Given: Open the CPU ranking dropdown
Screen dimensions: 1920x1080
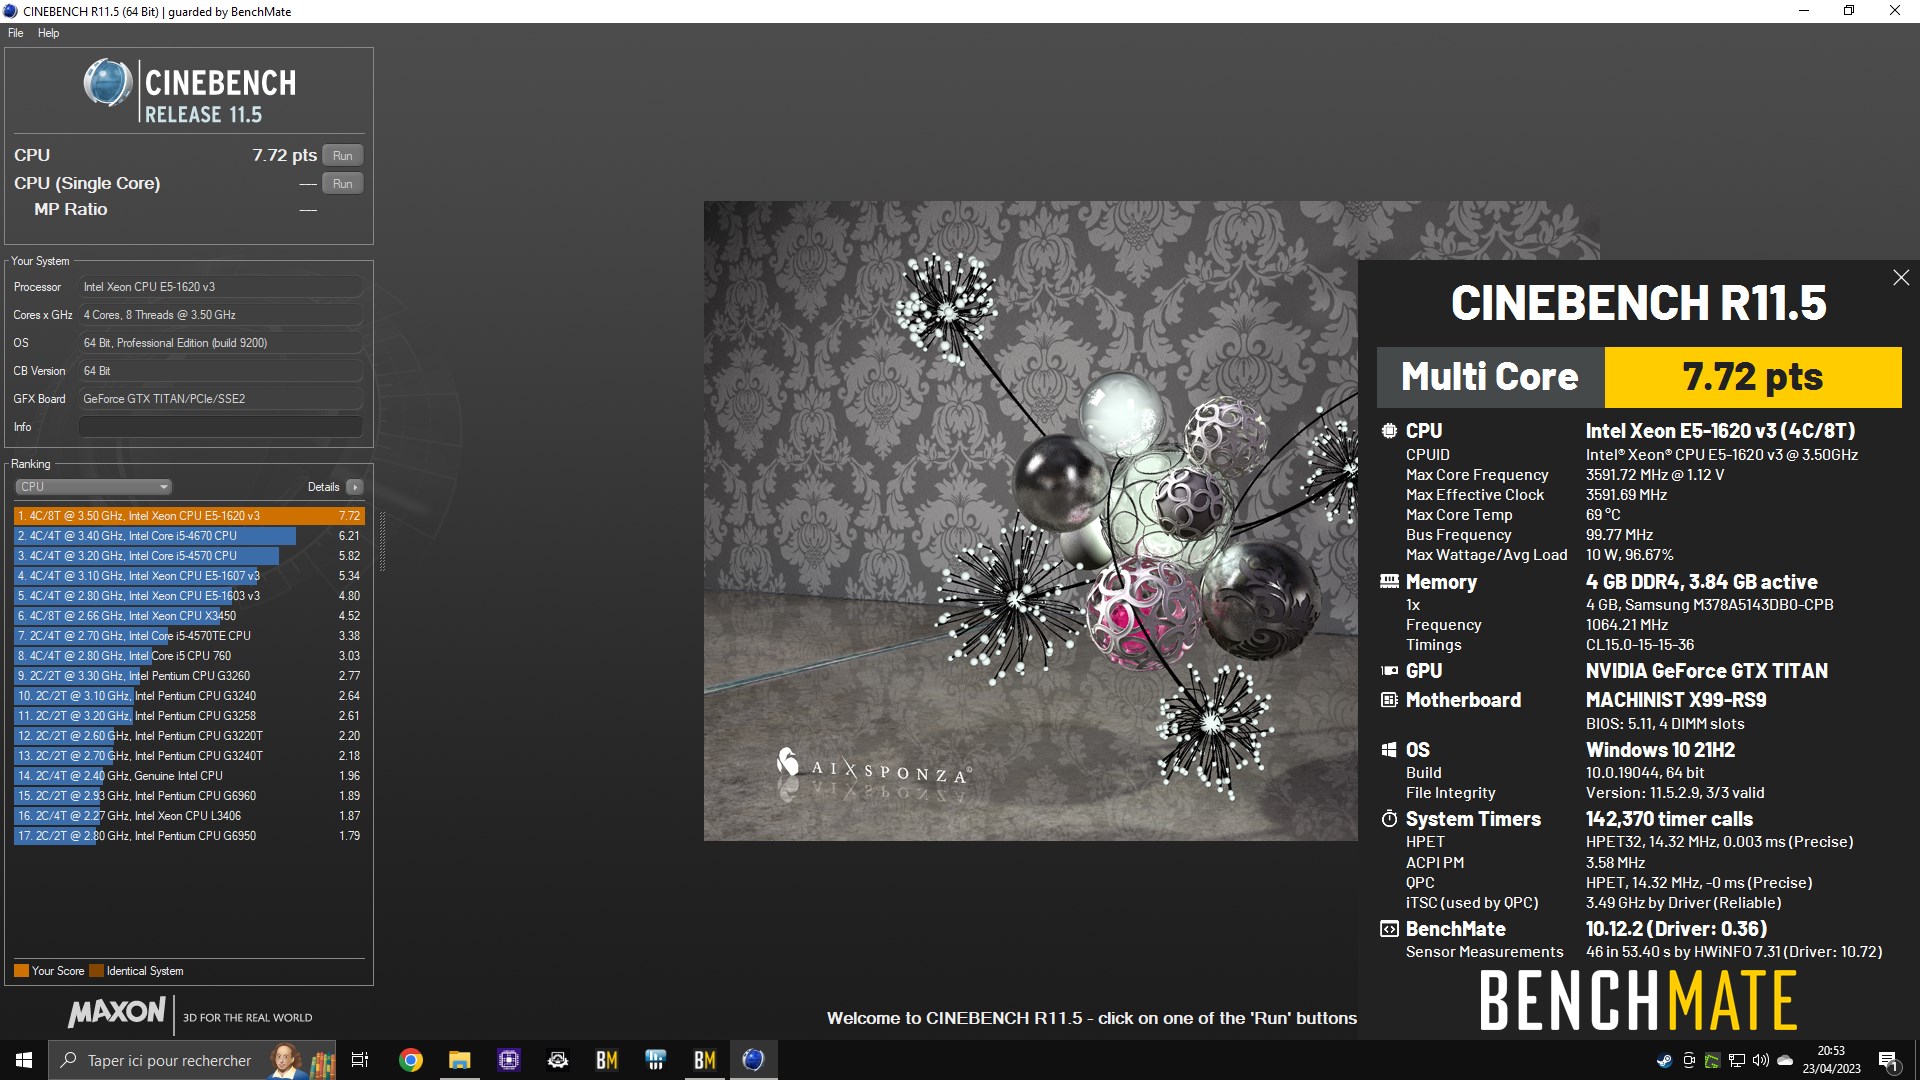Looking at the screenshot, I should pyautogui.click(x=93, y=487).
